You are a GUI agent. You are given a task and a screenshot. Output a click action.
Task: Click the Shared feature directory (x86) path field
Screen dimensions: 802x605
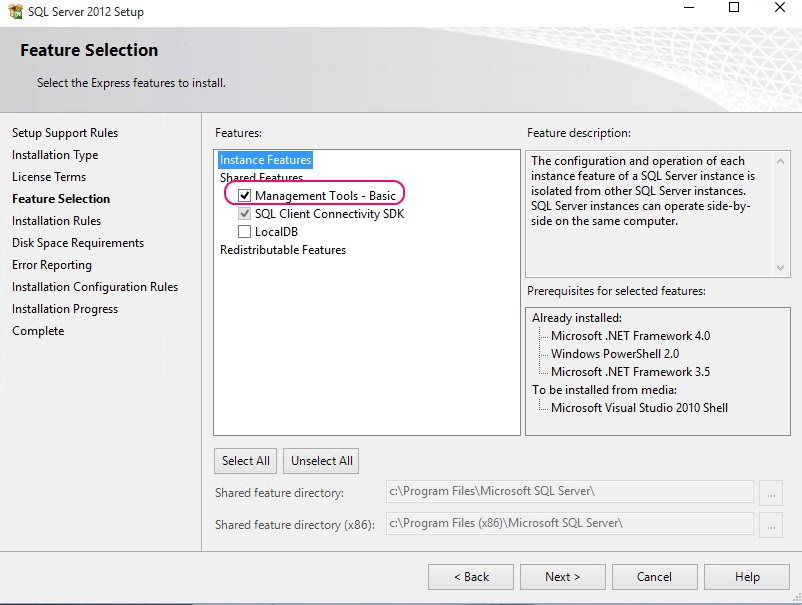(x=569, y=524)
